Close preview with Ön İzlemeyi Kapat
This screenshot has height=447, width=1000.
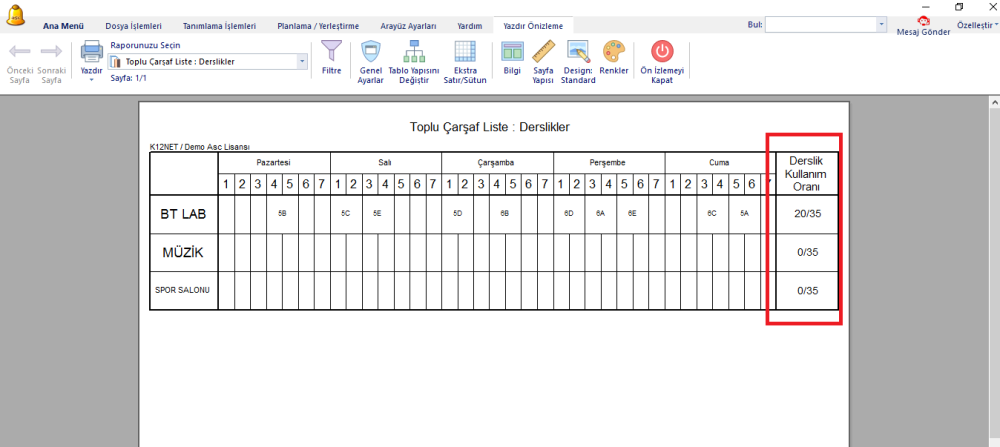(662, 50)
